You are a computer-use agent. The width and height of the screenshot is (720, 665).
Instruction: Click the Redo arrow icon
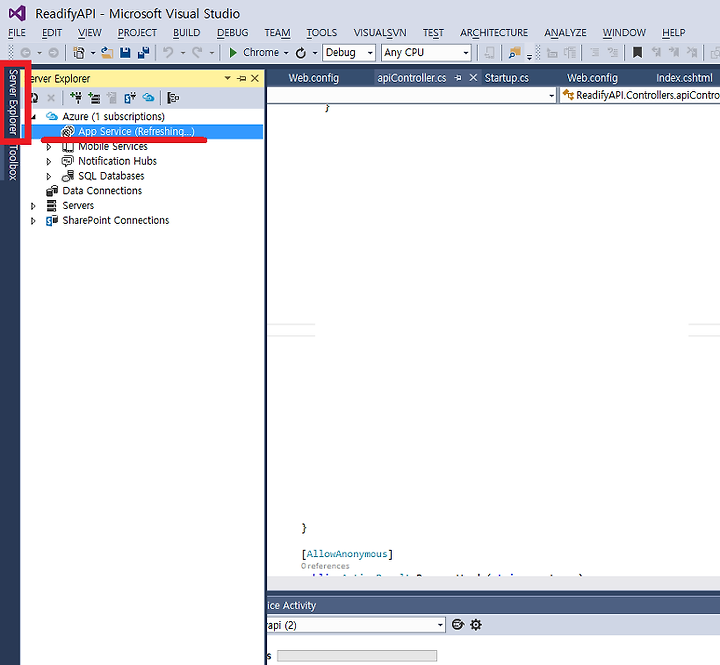197,53
